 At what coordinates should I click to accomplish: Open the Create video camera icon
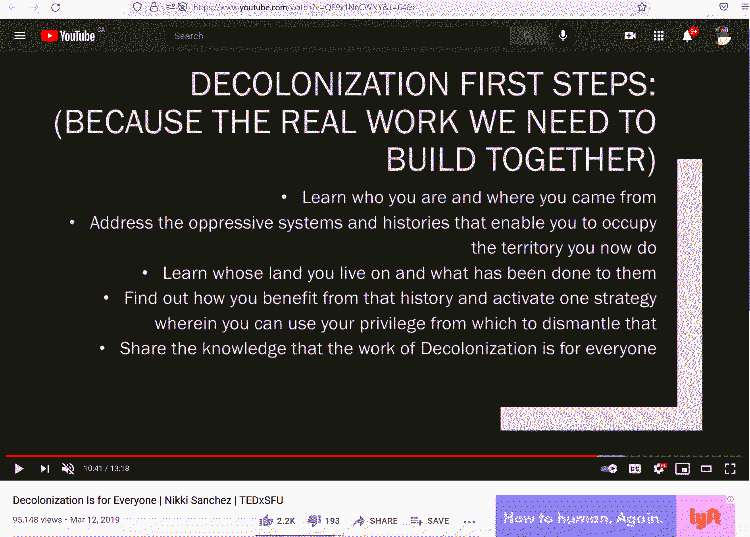630,36
